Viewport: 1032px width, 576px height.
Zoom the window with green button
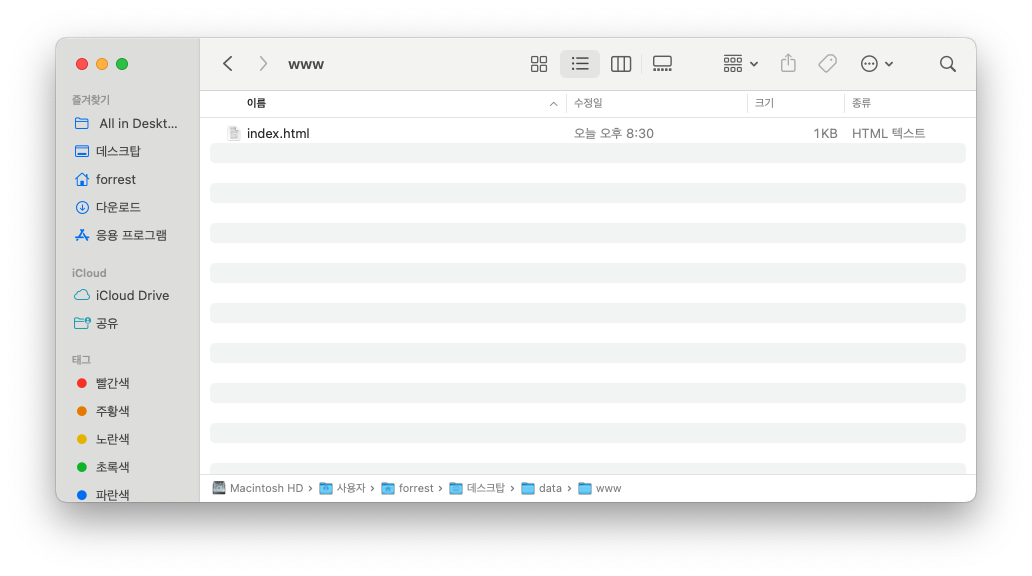(122, 64)
